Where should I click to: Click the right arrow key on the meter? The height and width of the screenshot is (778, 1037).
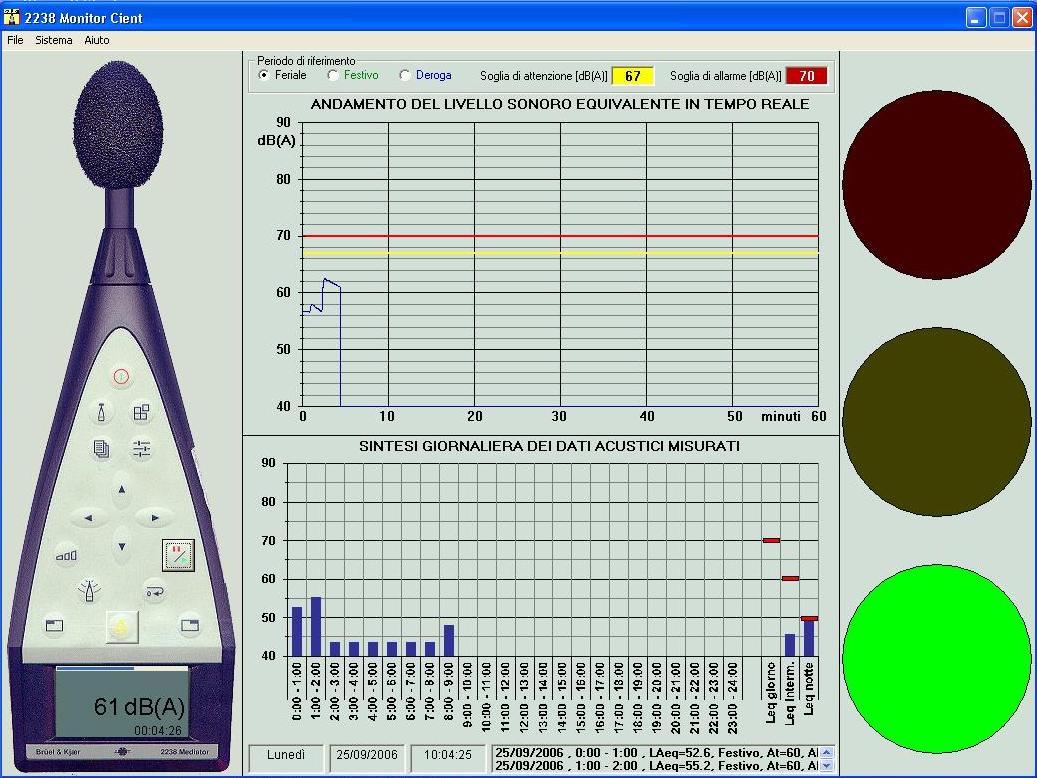[x=154, y=517]
